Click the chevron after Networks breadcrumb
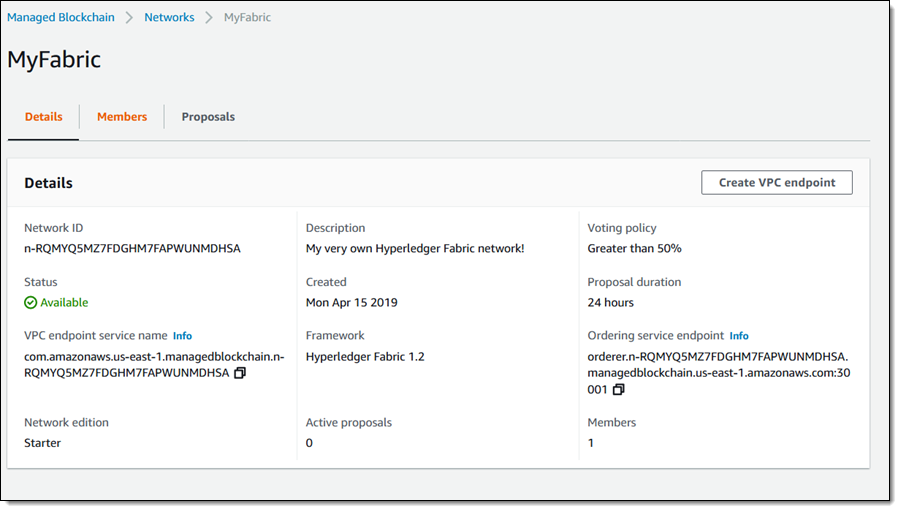The height and width of the screenshot is (511, 900). click(x=208, y=18)
